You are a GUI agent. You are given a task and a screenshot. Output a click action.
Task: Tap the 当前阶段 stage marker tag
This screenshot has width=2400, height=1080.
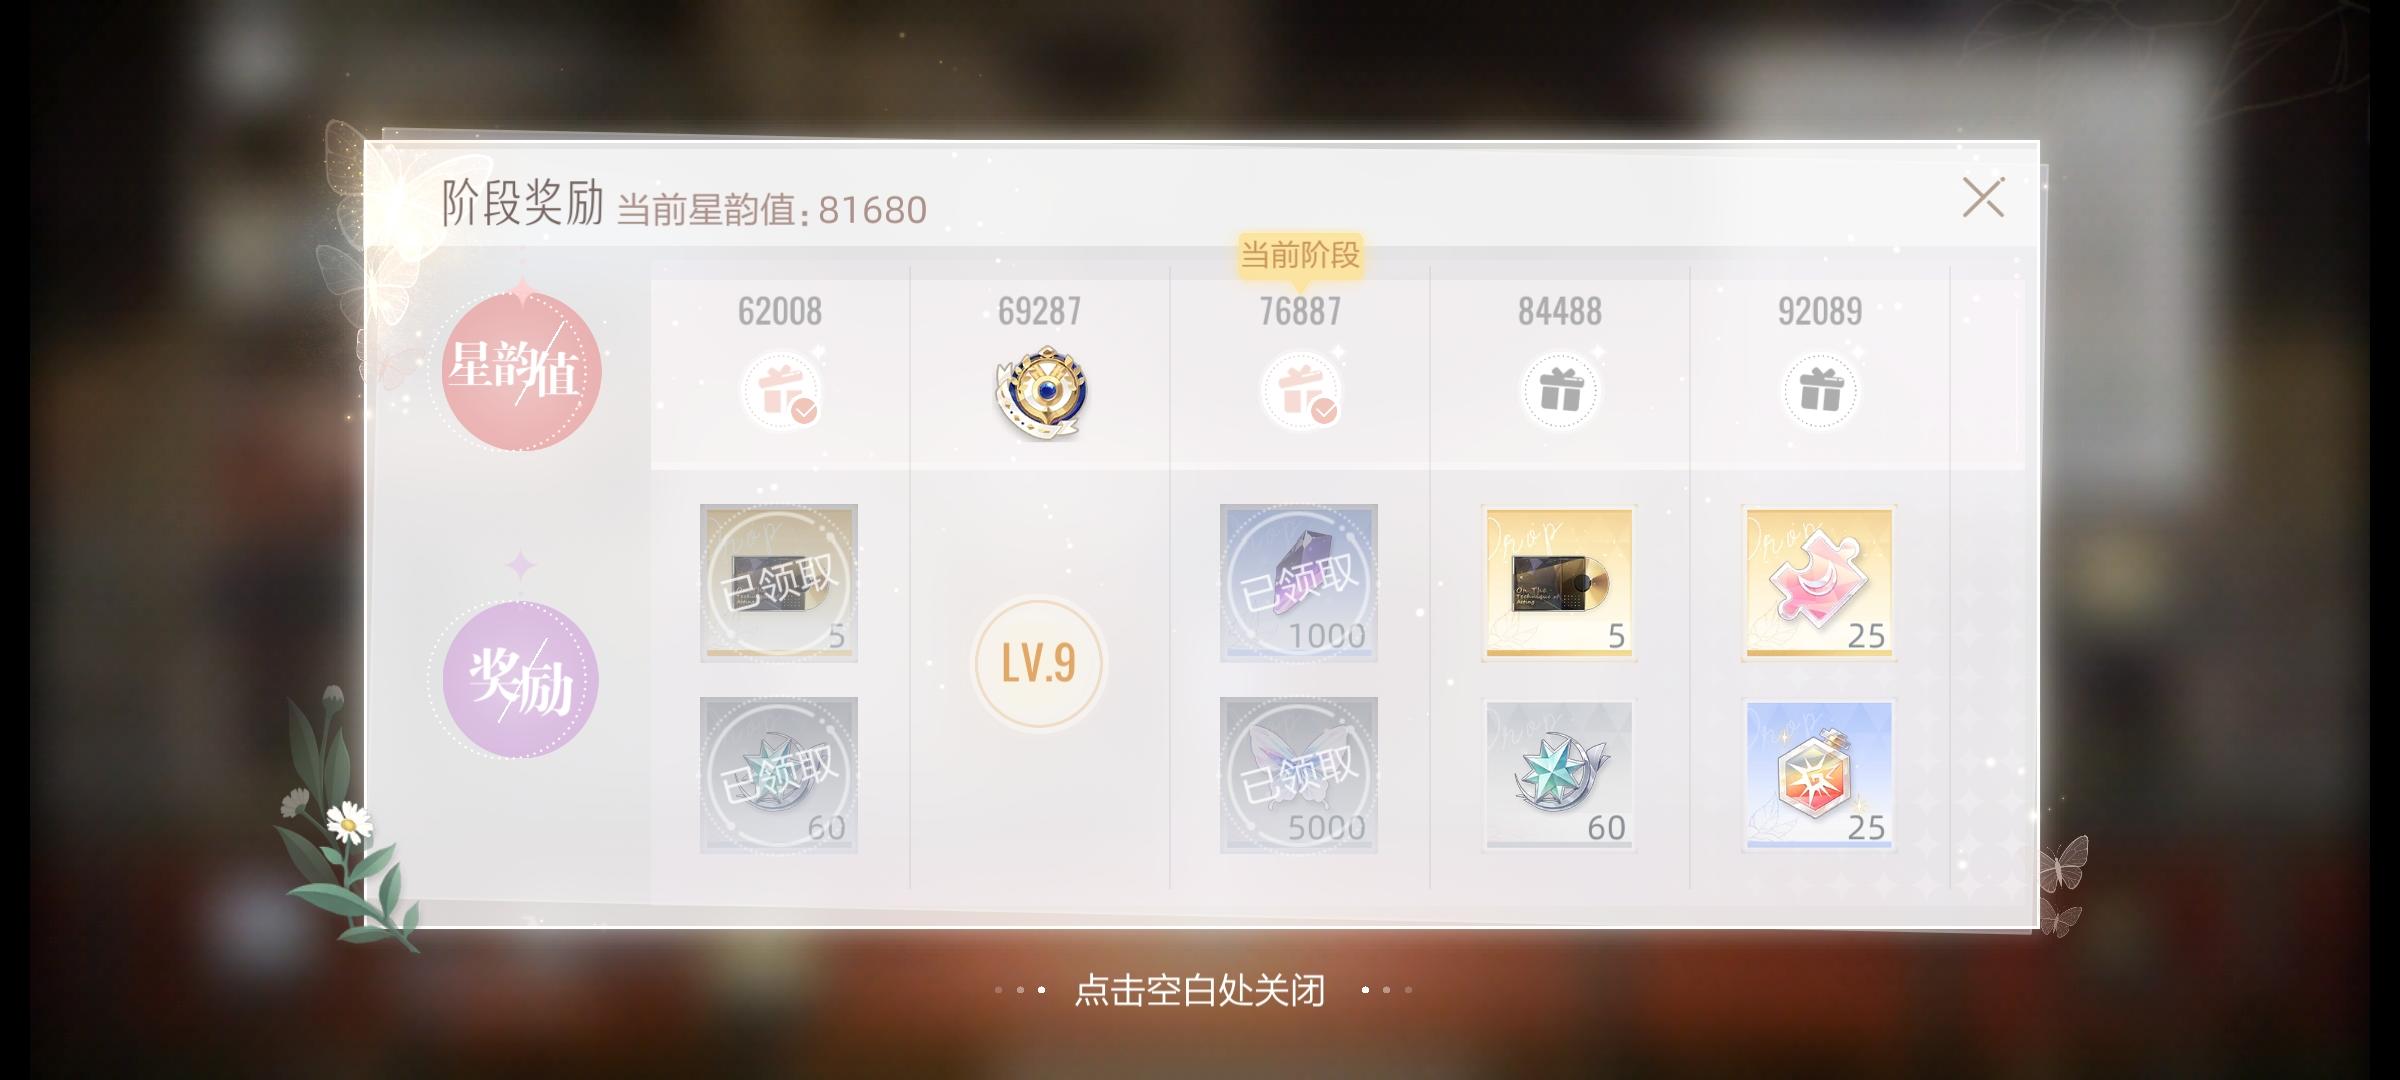click(1300, 255)
